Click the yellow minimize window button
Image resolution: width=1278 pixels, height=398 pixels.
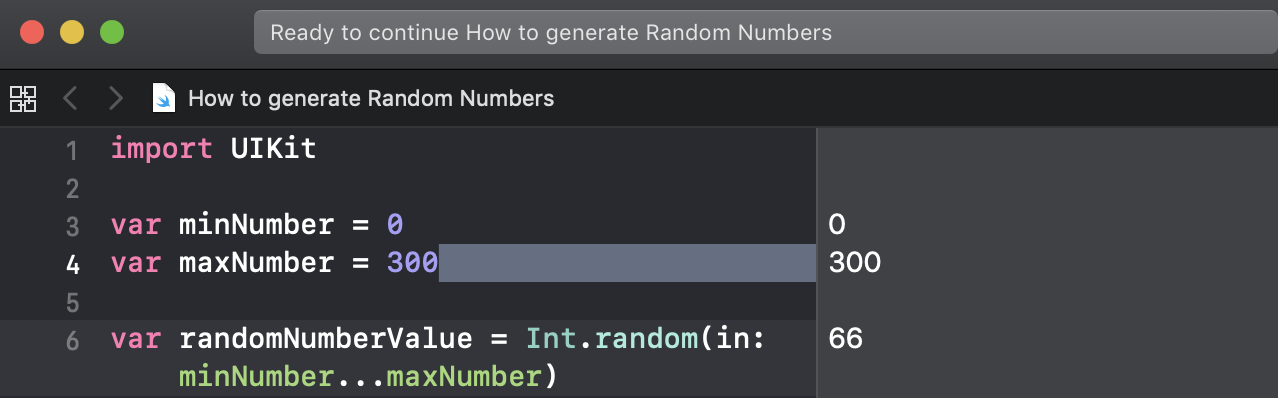(72, 32)
